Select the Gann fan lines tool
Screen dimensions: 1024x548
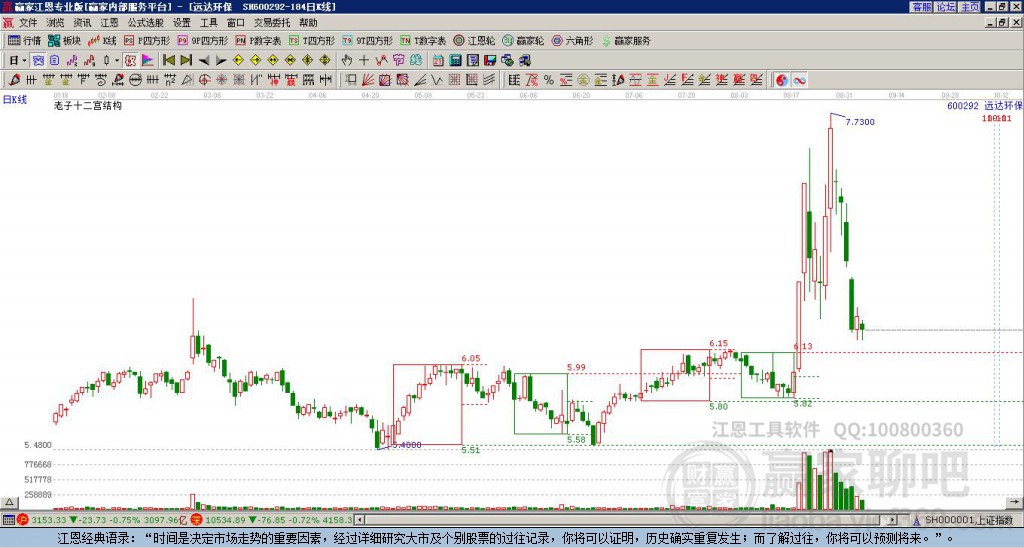tap(368, 80)
